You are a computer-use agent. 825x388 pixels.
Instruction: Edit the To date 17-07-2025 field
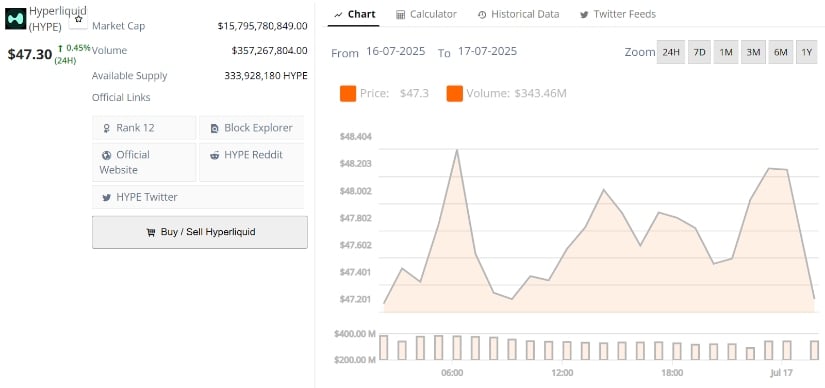pos(487,52)
